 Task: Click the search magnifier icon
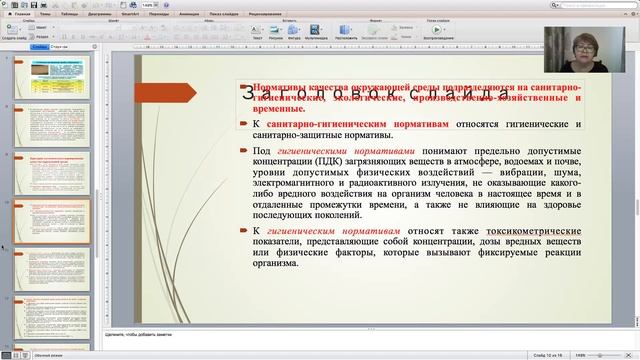pos(553,5)
